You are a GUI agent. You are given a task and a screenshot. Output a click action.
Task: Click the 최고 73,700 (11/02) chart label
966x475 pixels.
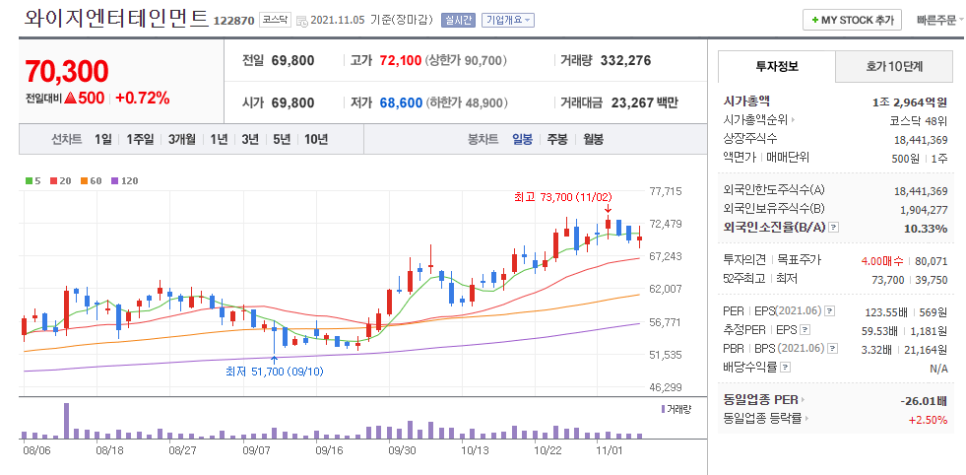[563, 197]
